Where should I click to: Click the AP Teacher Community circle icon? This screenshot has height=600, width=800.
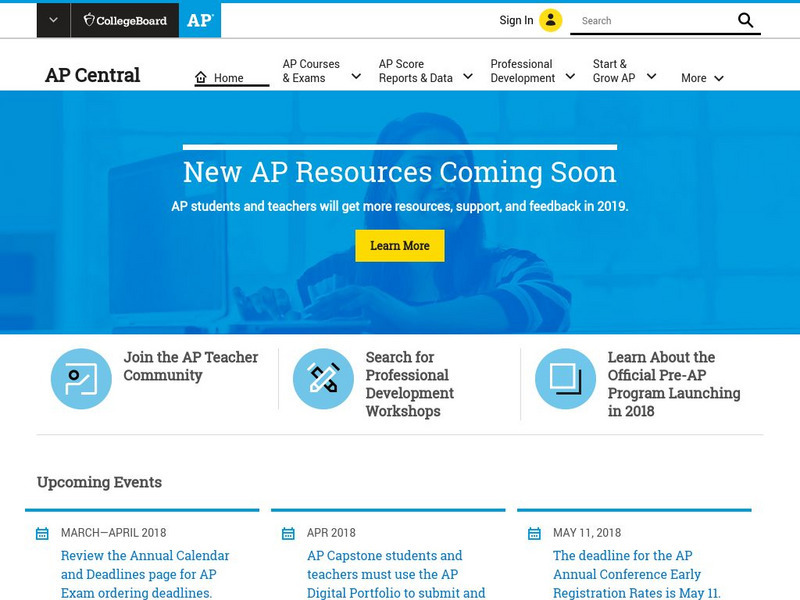(81, 379)
